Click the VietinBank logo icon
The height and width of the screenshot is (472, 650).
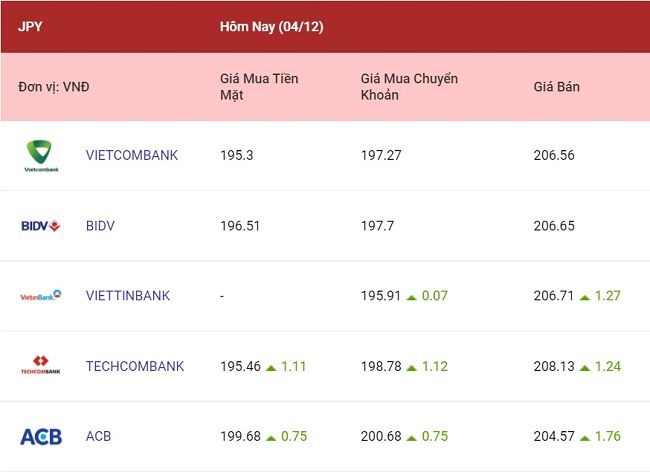pyautogui.click(x=41, y=296)
